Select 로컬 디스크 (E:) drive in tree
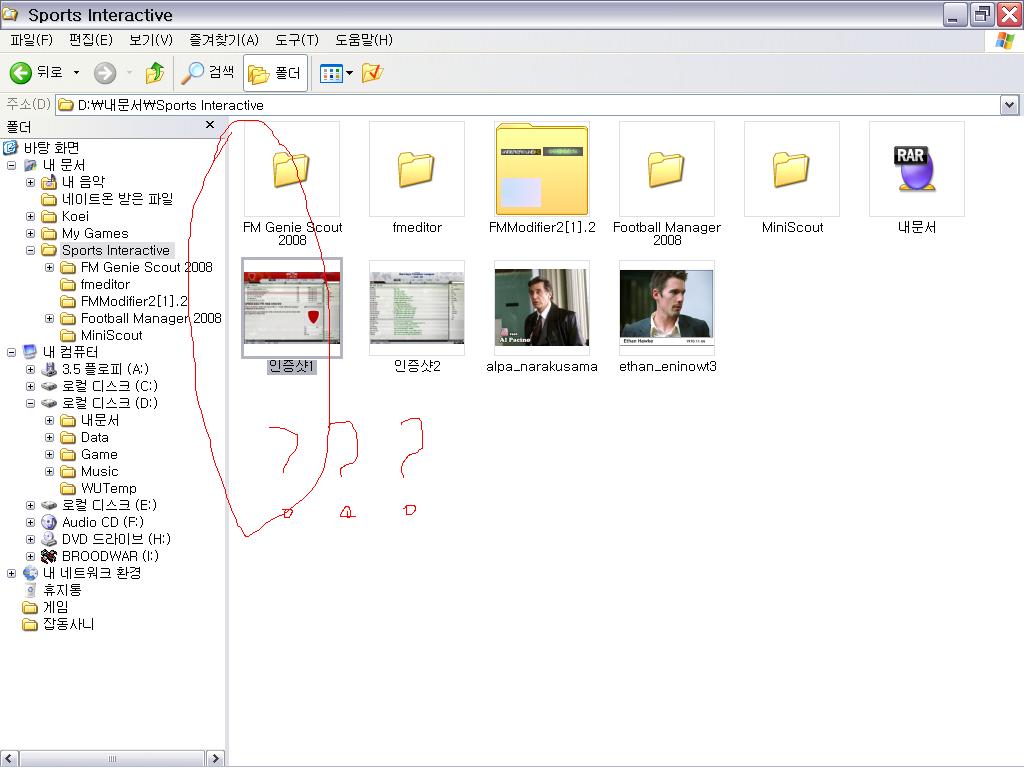This screenshot has height=768, width=1024. [x=109, y=505]
